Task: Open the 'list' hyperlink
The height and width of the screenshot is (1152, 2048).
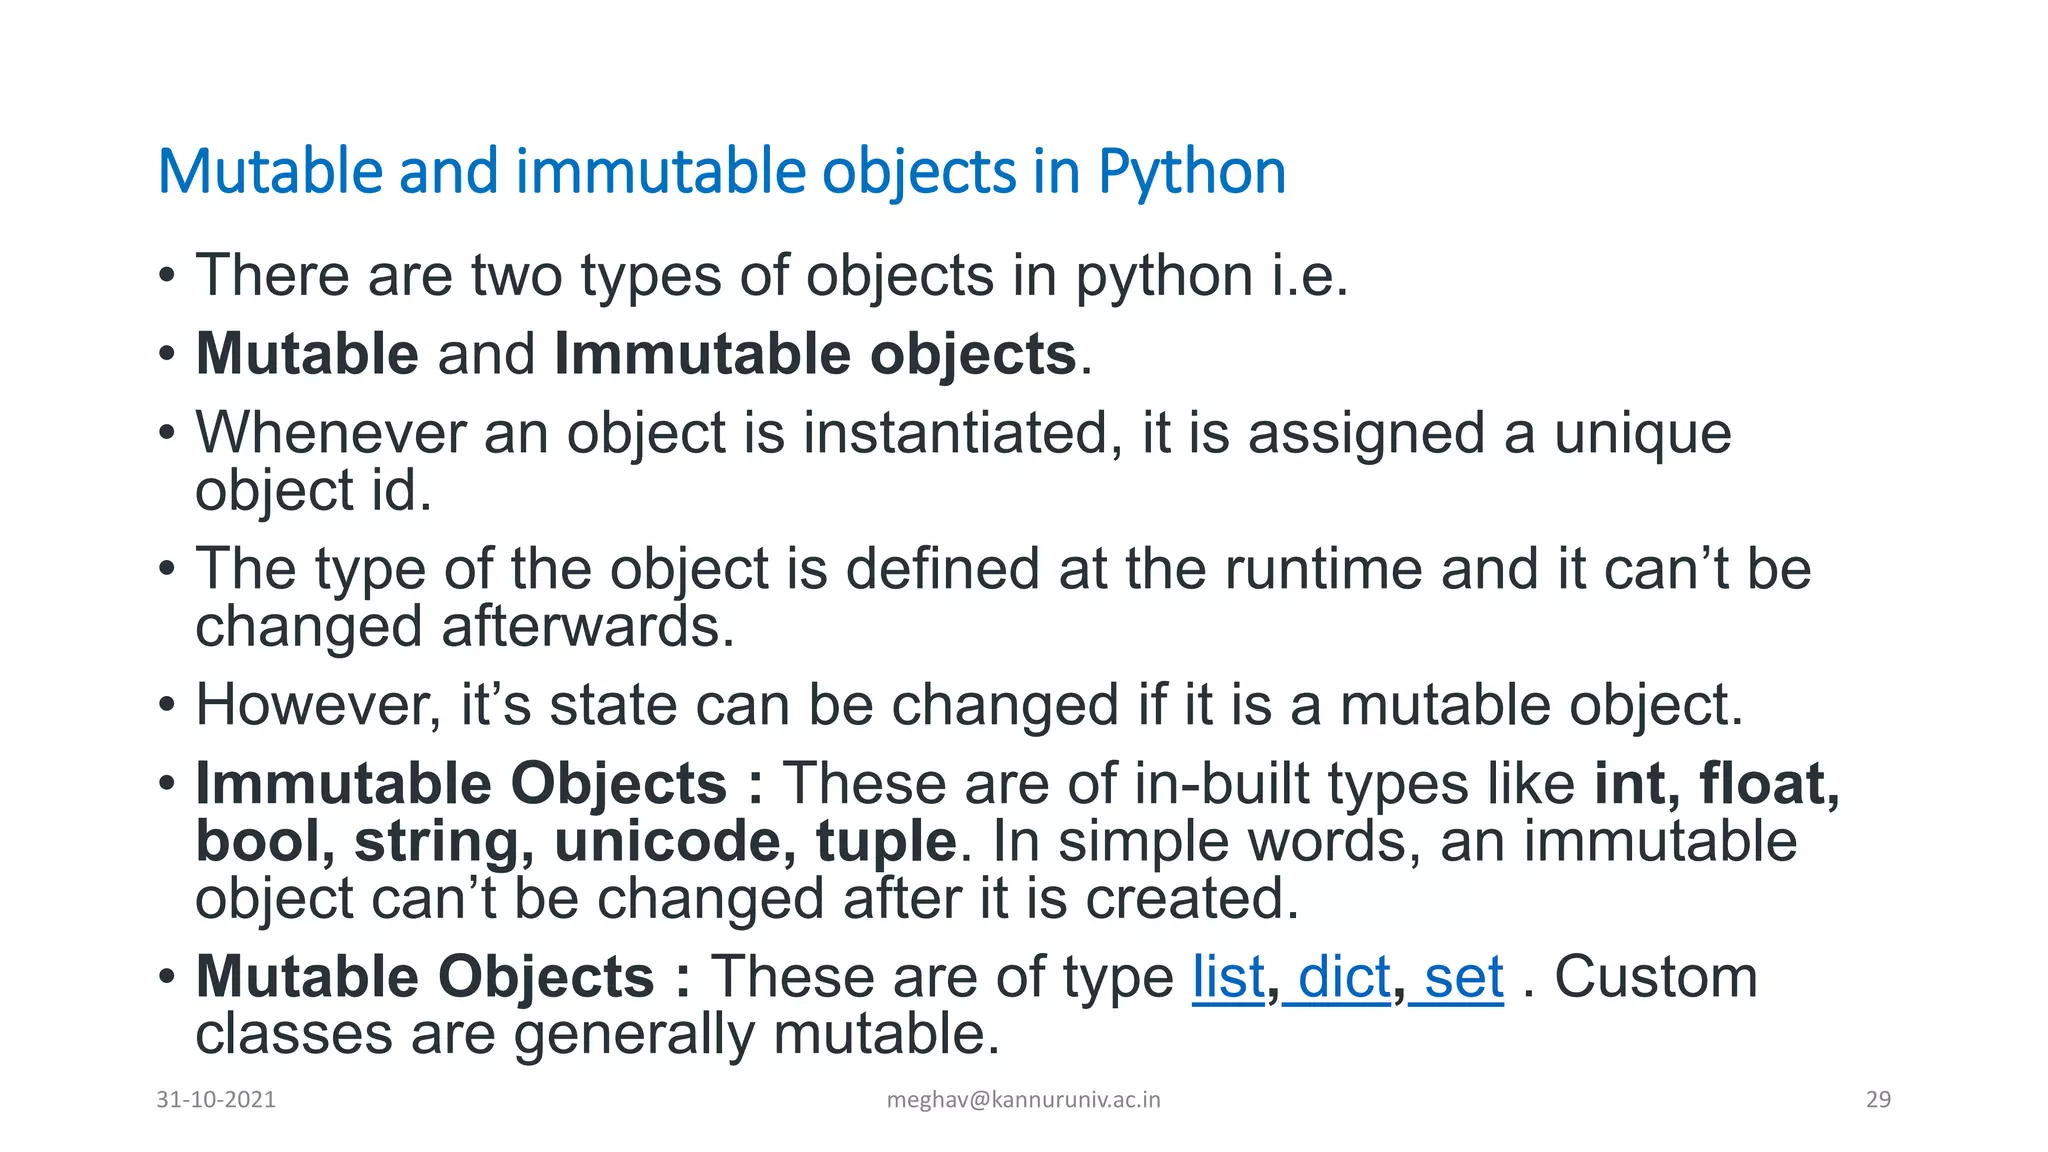Action: (1229, 977)
